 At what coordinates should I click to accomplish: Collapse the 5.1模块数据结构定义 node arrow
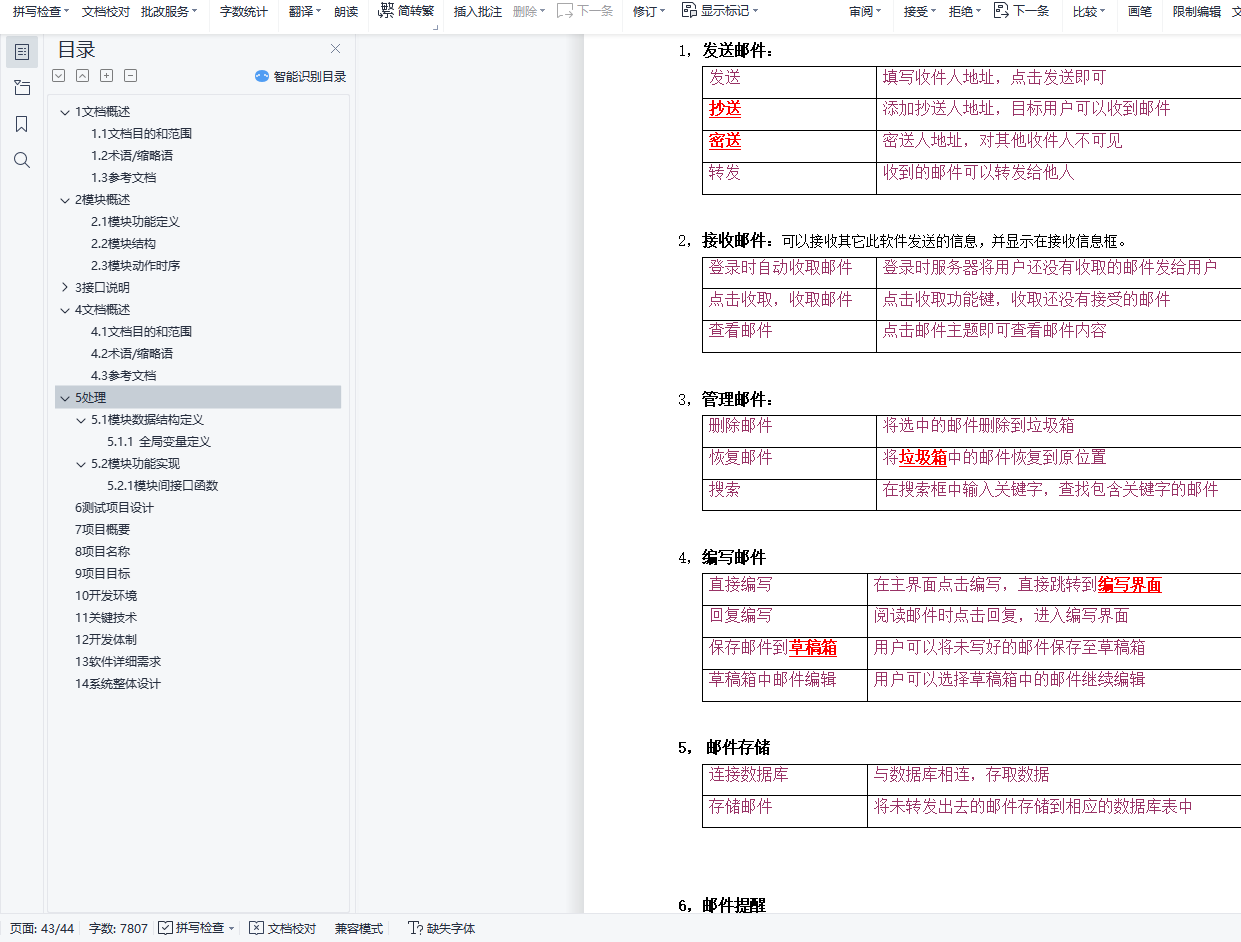[x=81, y=420]
